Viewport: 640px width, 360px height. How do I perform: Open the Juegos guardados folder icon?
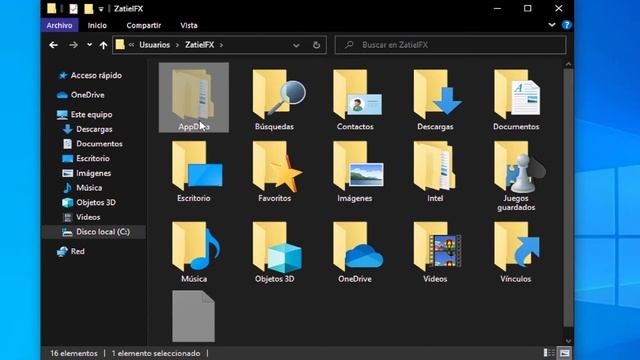[x=519, y=166]
